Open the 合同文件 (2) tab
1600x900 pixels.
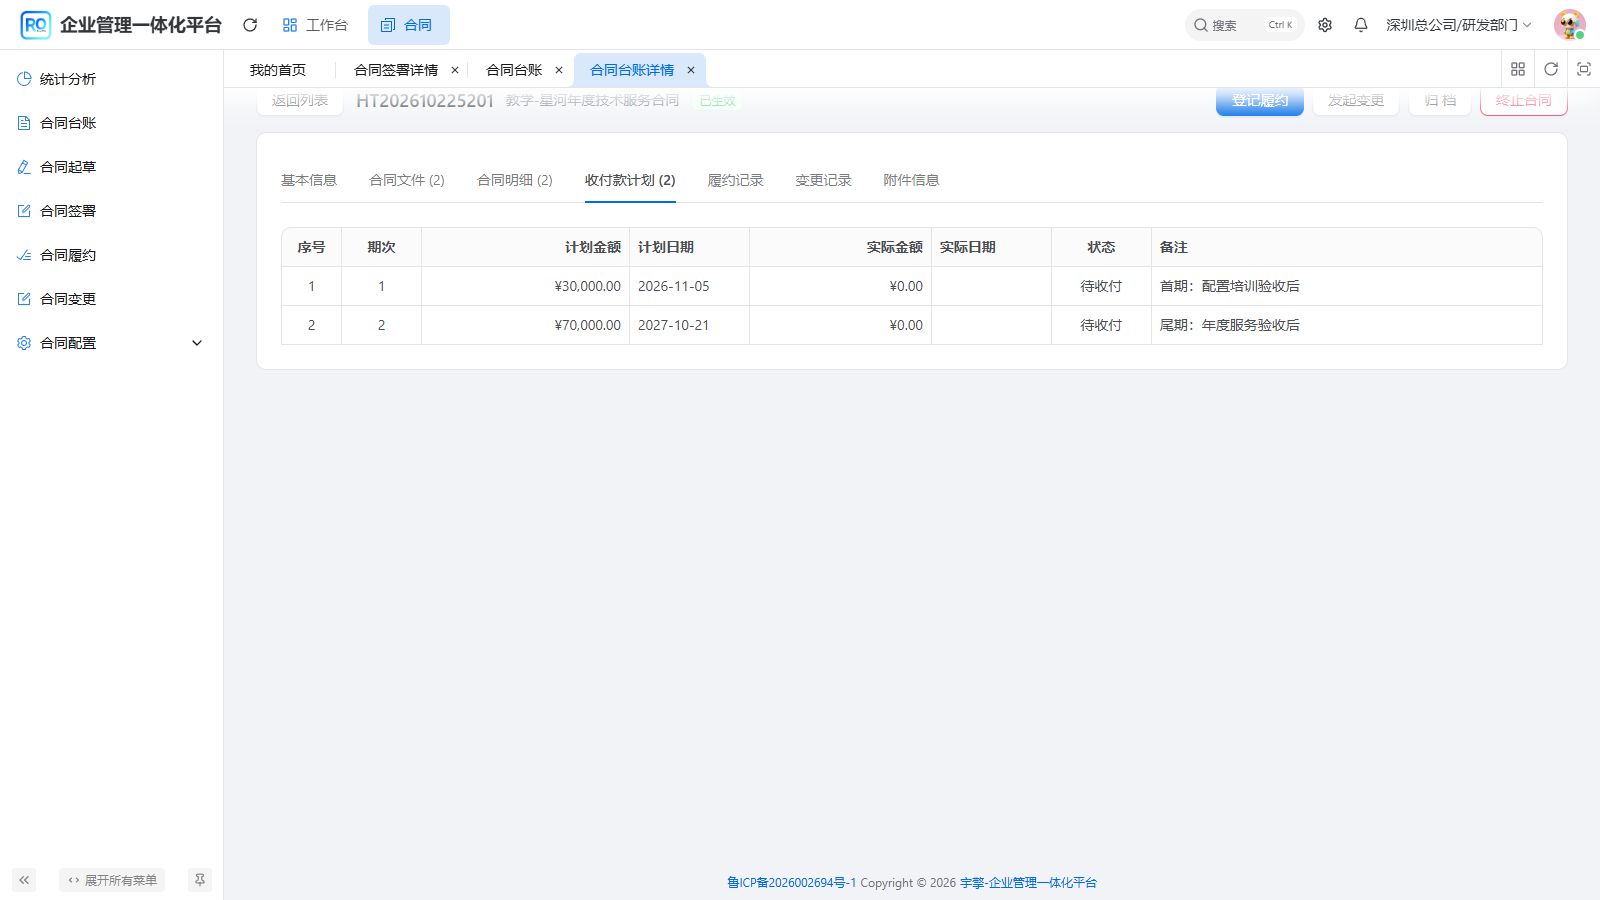407,180
